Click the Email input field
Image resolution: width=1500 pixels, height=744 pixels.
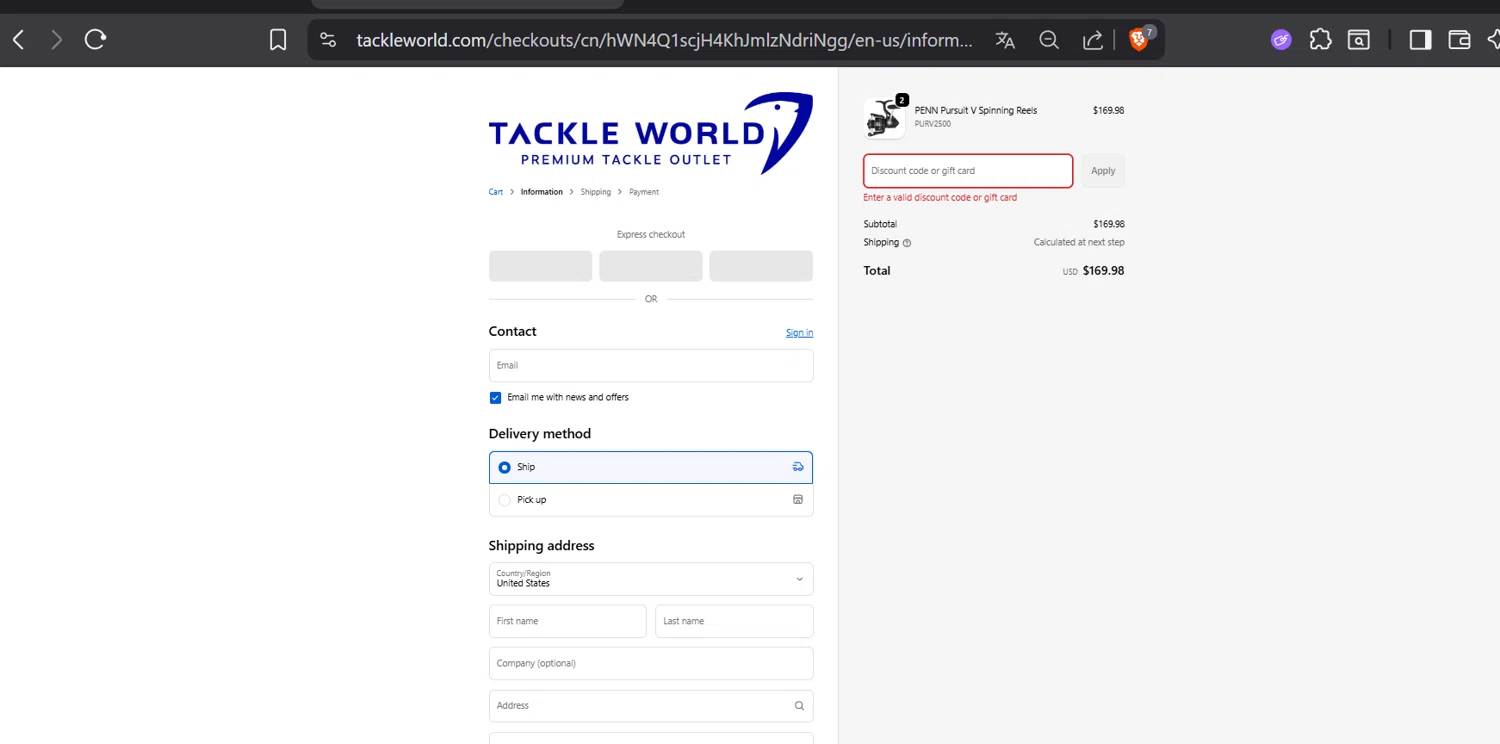[x=651, y=366]
